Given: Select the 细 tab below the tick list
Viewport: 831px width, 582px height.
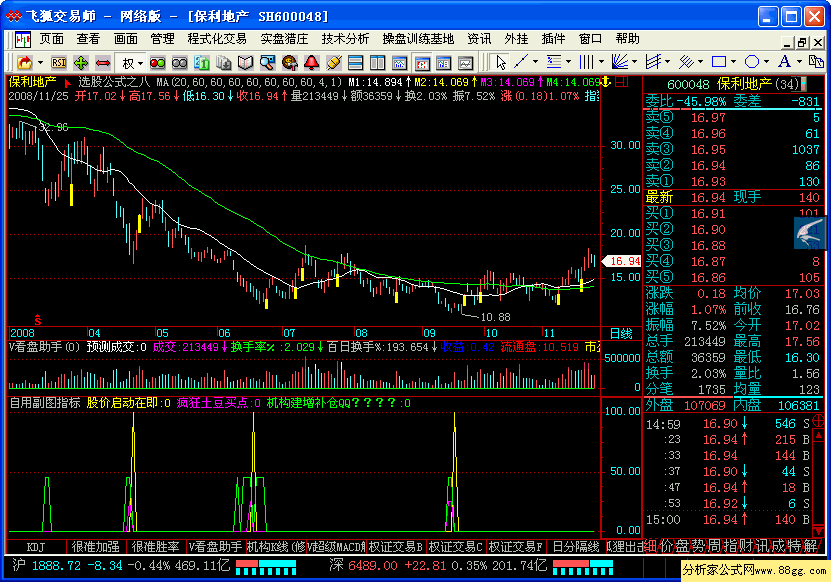Looking at the screenshot, I should (x=651, y=545).
